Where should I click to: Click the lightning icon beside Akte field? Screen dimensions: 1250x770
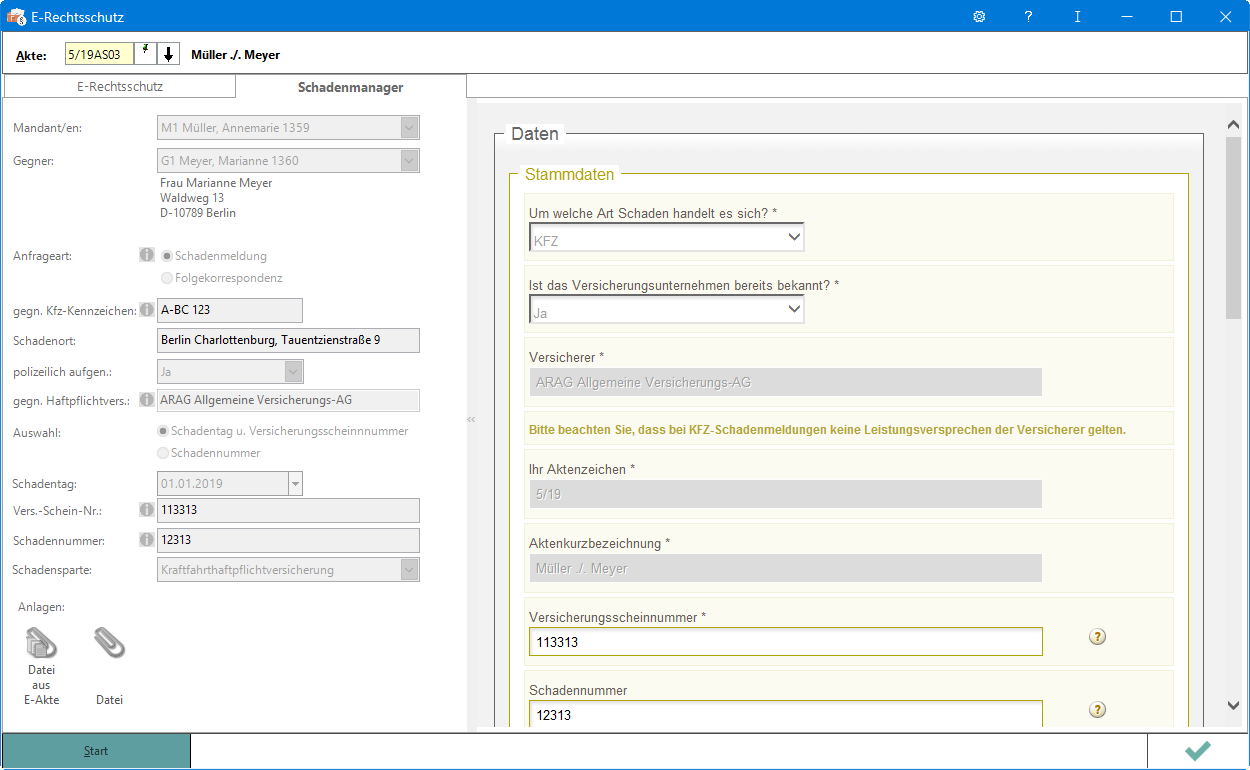[x=146, y=54]
